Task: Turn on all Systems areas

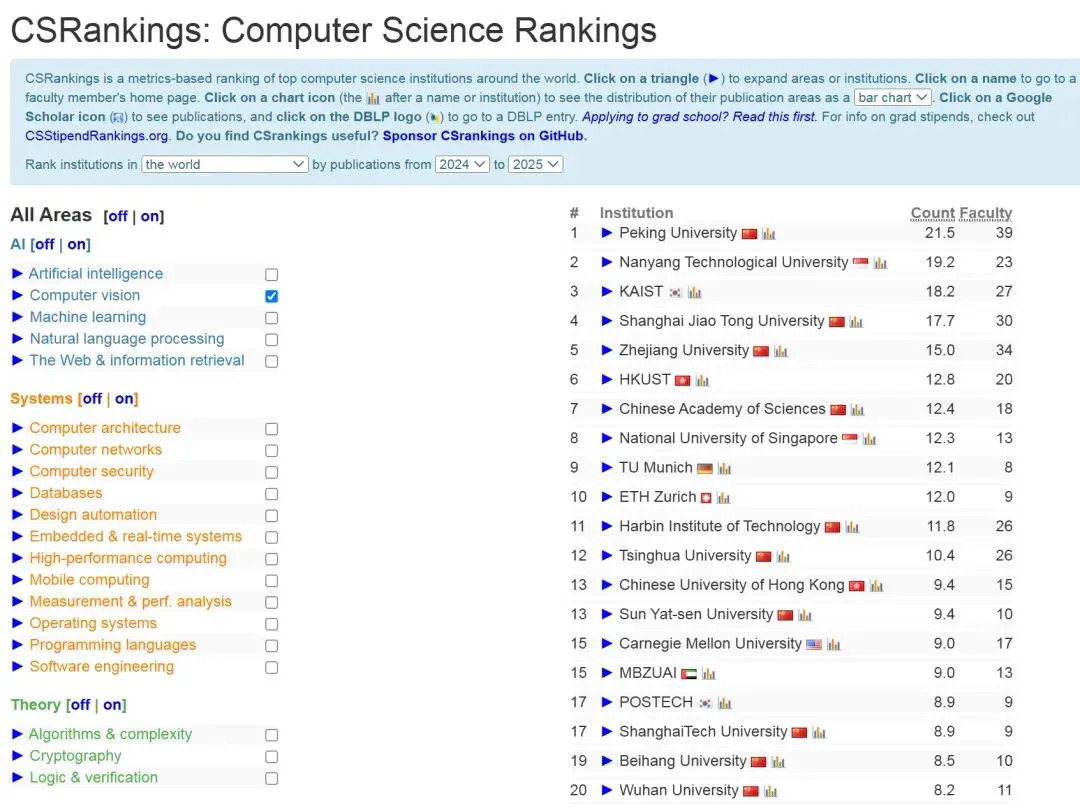Action: click(x=125, y=399)
